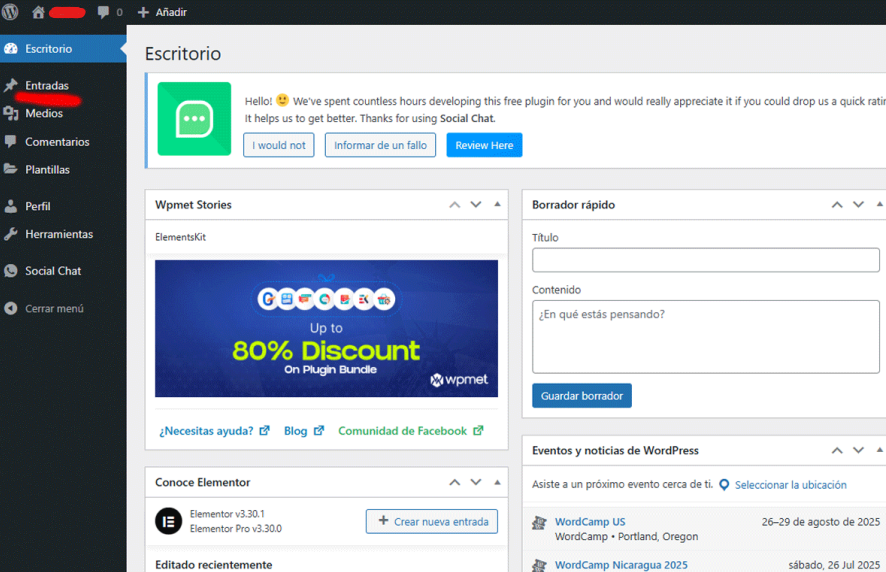Move Conoce Elementor widget up
The image size is (886, 572).
(x=455, y=482)
